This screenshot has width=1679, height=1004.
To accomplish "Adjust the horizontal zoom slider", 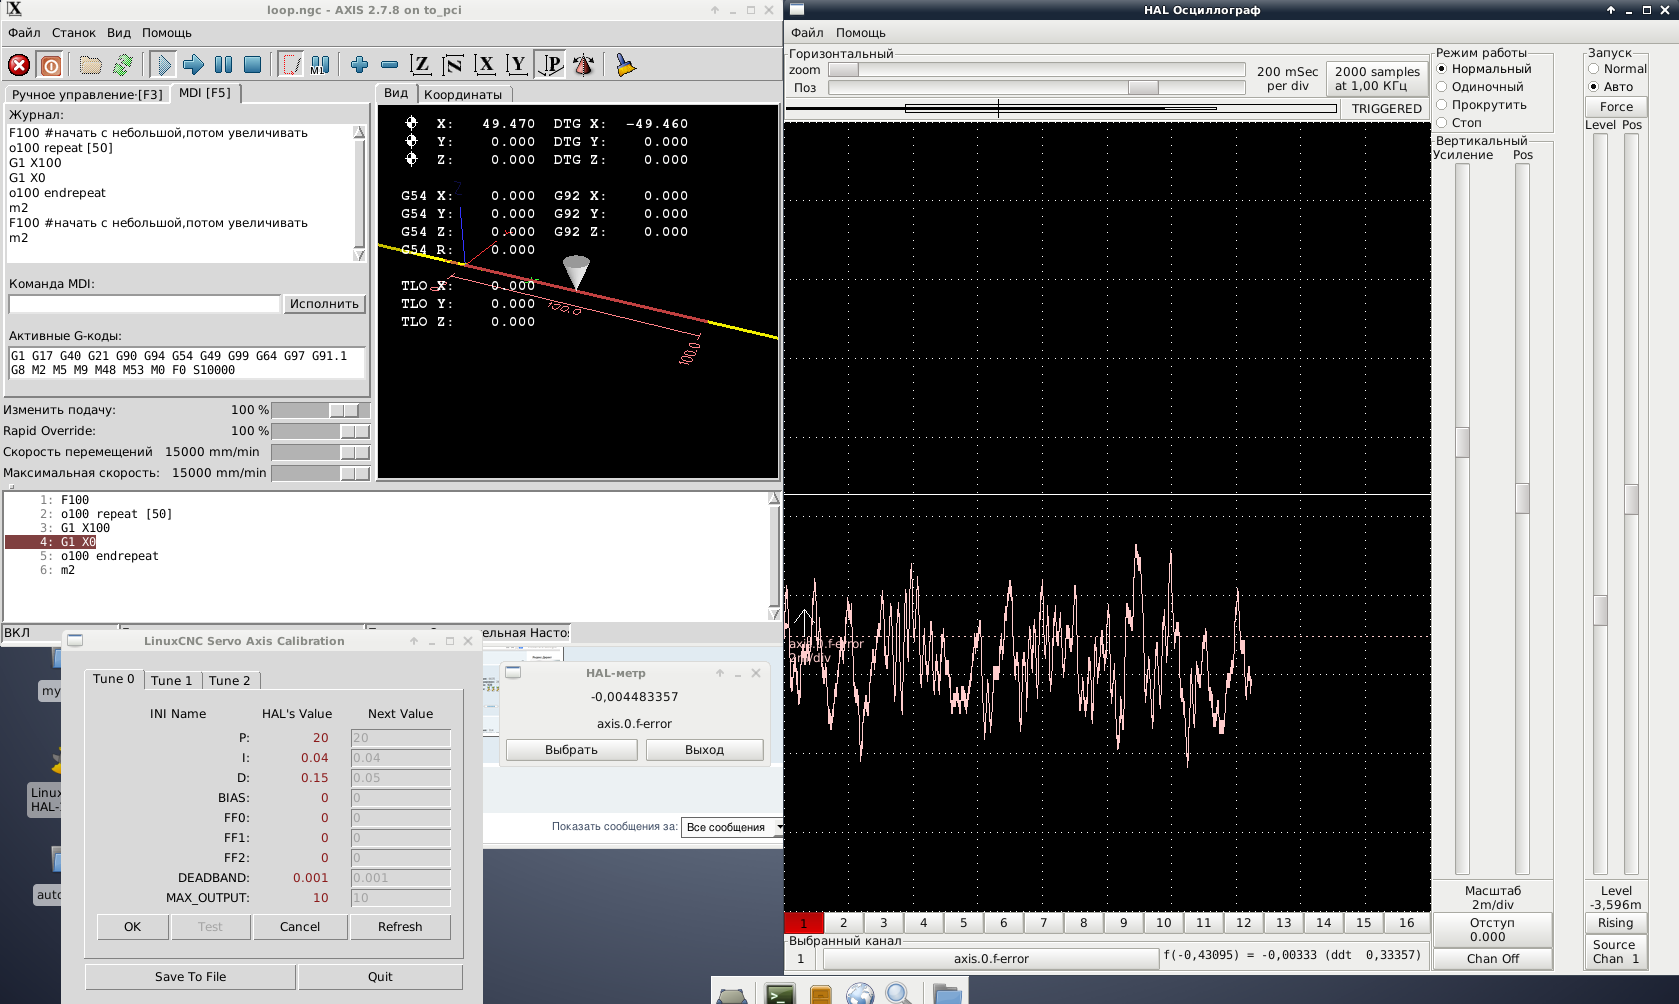I will pos(843,70).
